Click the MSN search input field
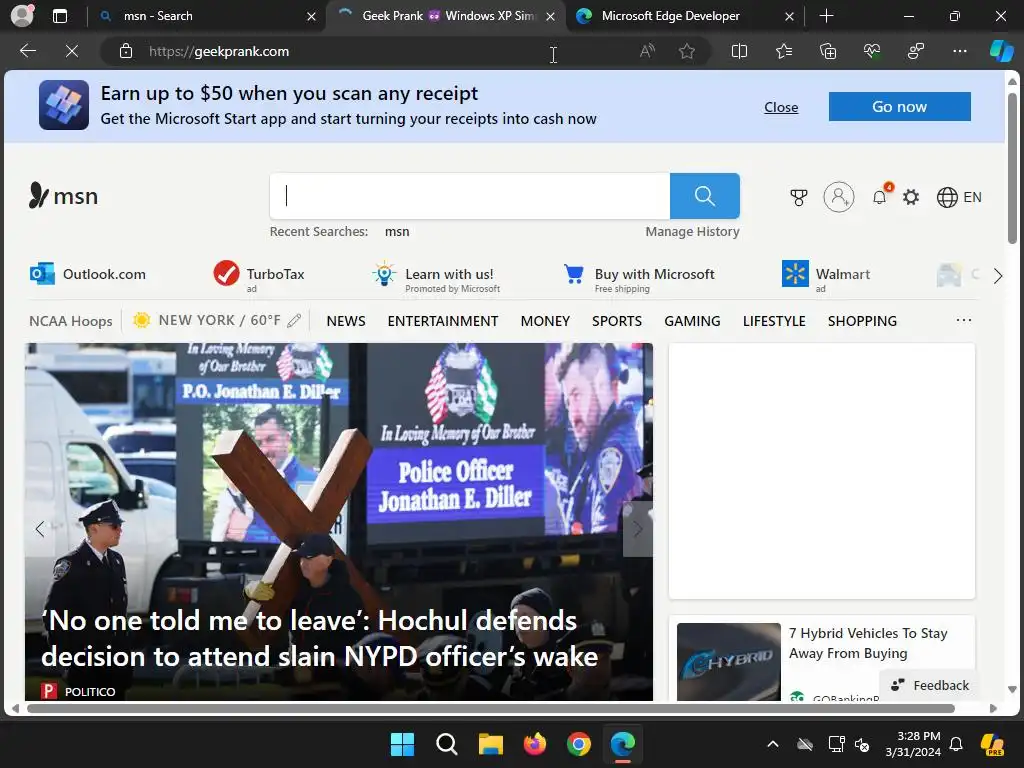The height and width of the screenshot is (768, 1024). [x=470, y=196]
